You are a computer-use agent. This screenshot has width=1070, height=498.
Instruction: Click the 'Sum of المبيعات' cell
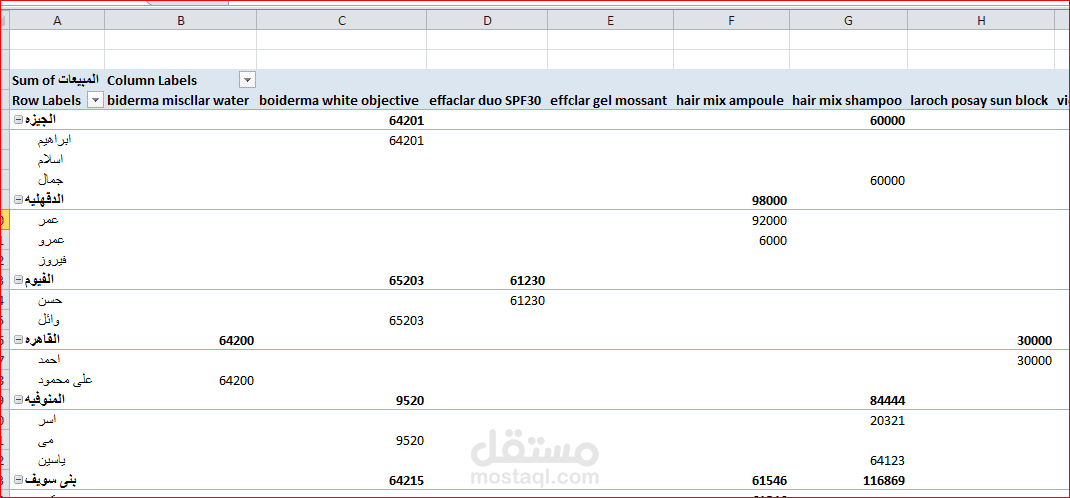tap(55, 80)
